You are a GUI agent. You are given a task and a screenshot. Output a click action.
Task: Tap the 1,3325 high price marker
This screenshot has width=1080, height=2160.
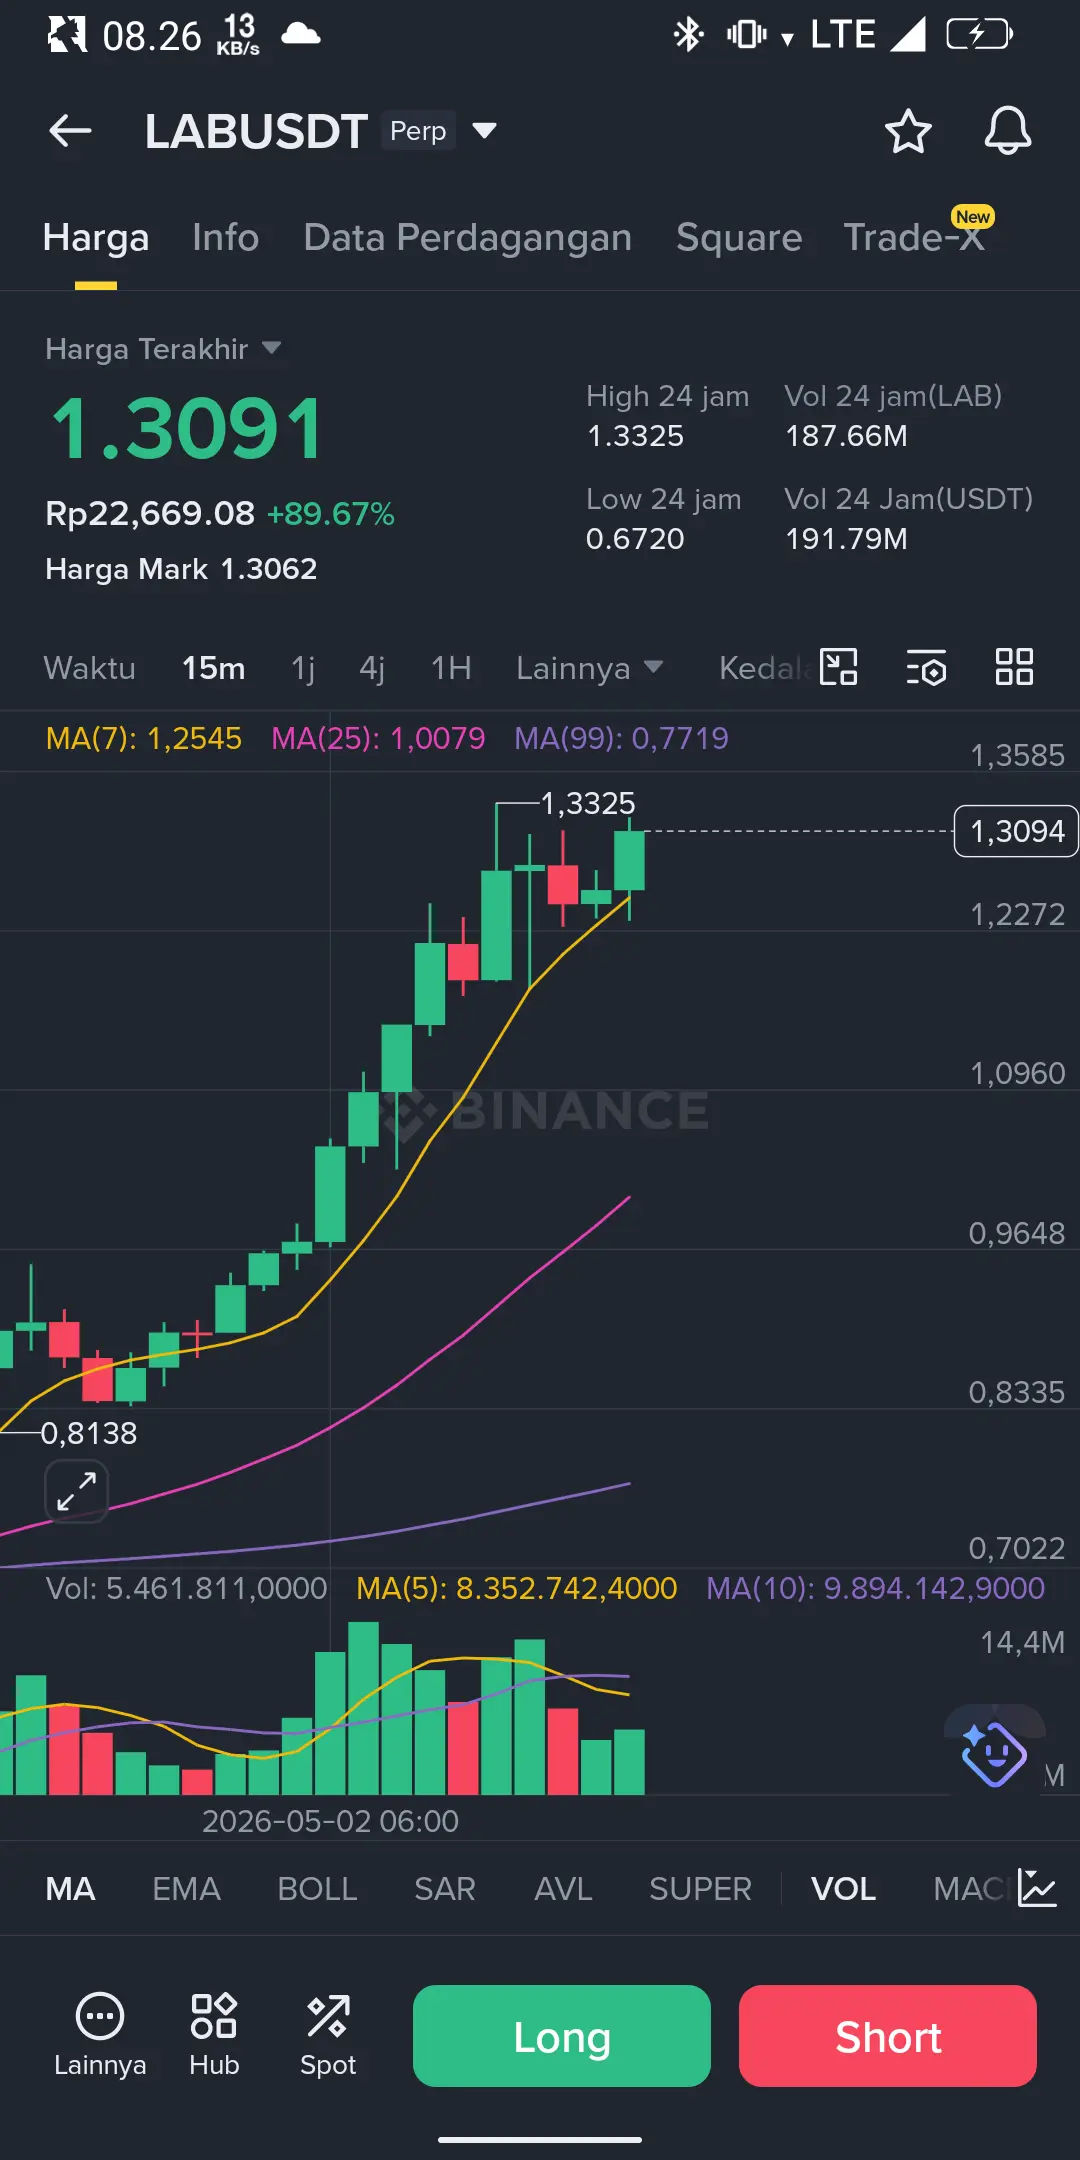[x=588, y=803]
